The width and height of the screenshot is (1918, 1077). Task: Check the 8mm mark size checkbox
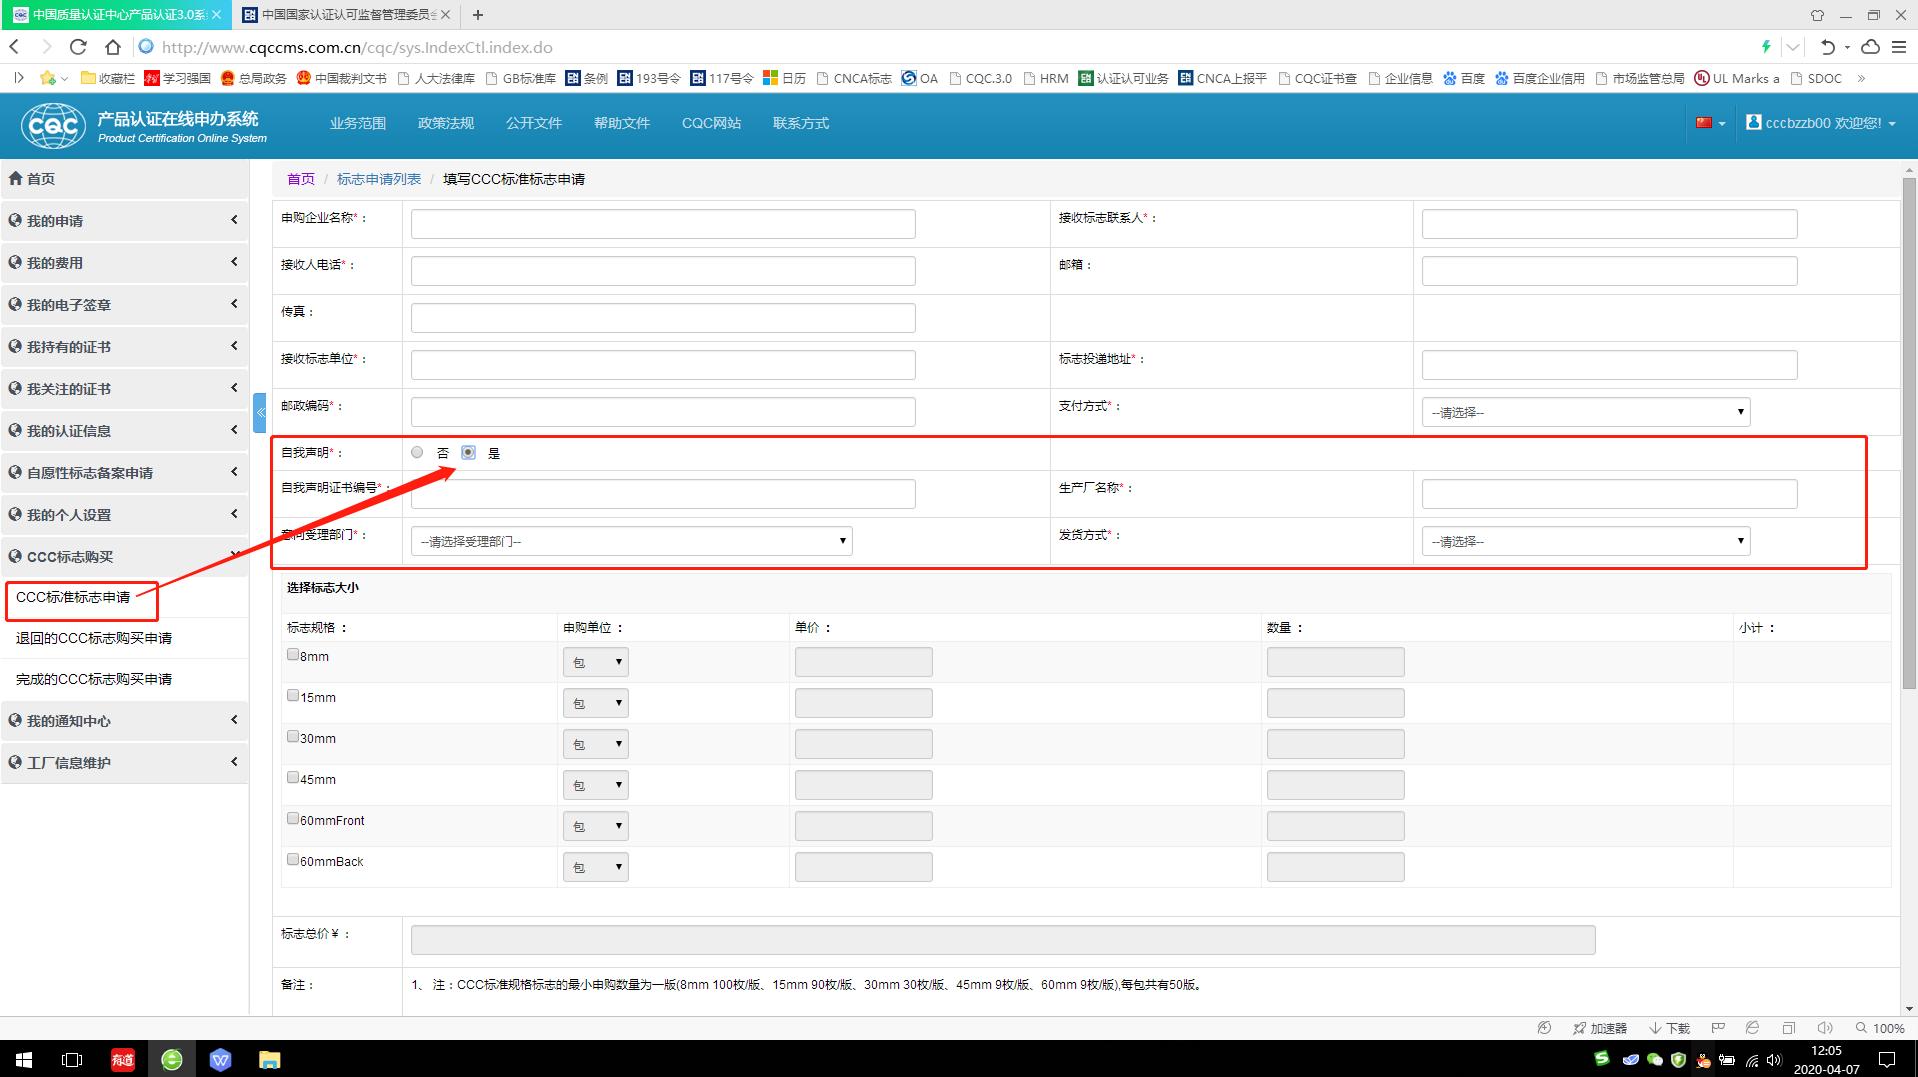(293, 654)
